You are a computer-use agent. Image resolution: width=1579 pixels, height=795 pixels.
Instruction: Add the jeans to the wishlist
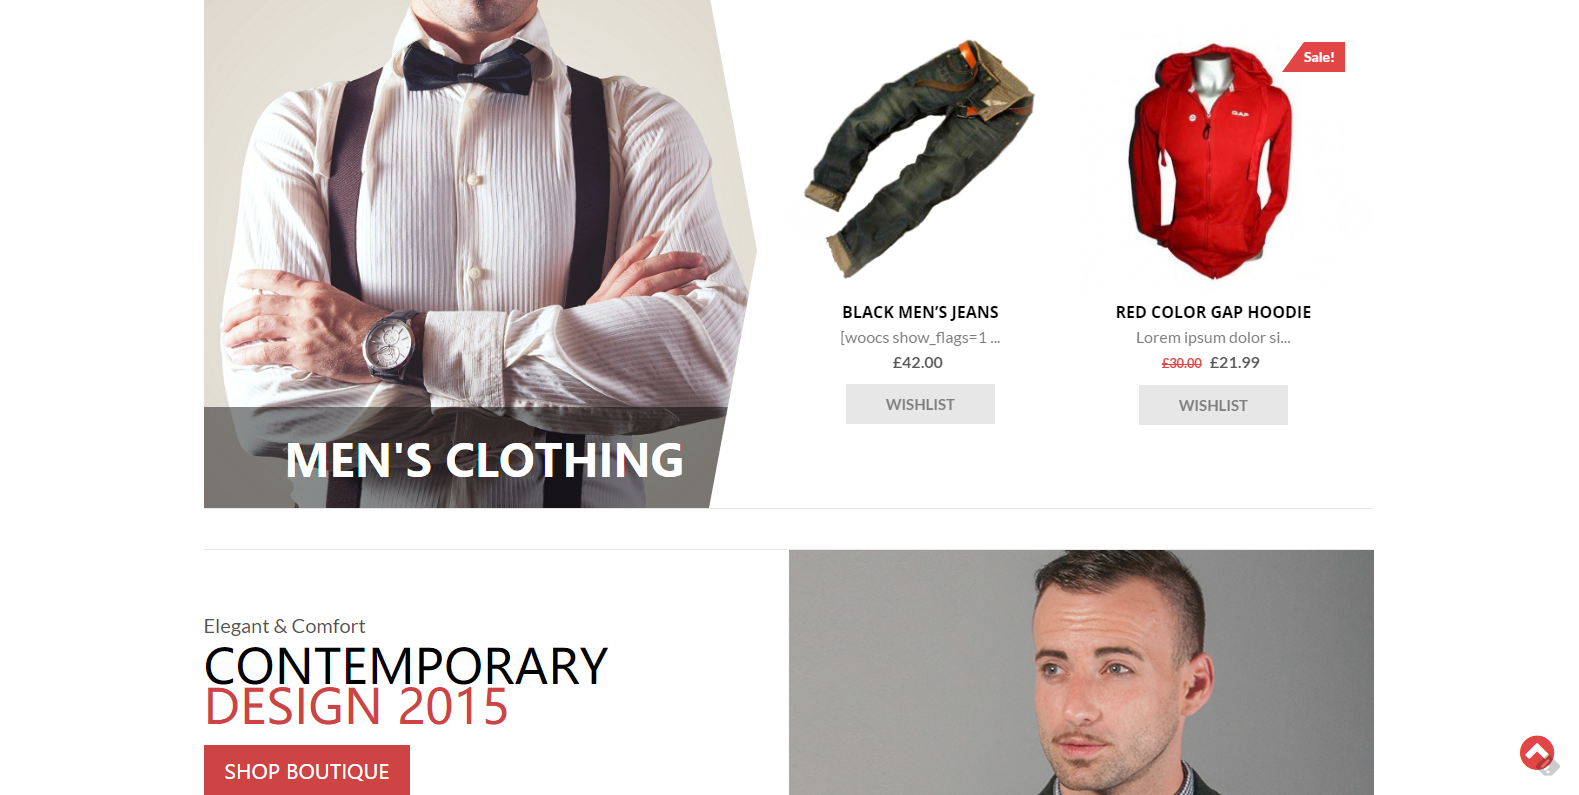[x=920, y=404]
